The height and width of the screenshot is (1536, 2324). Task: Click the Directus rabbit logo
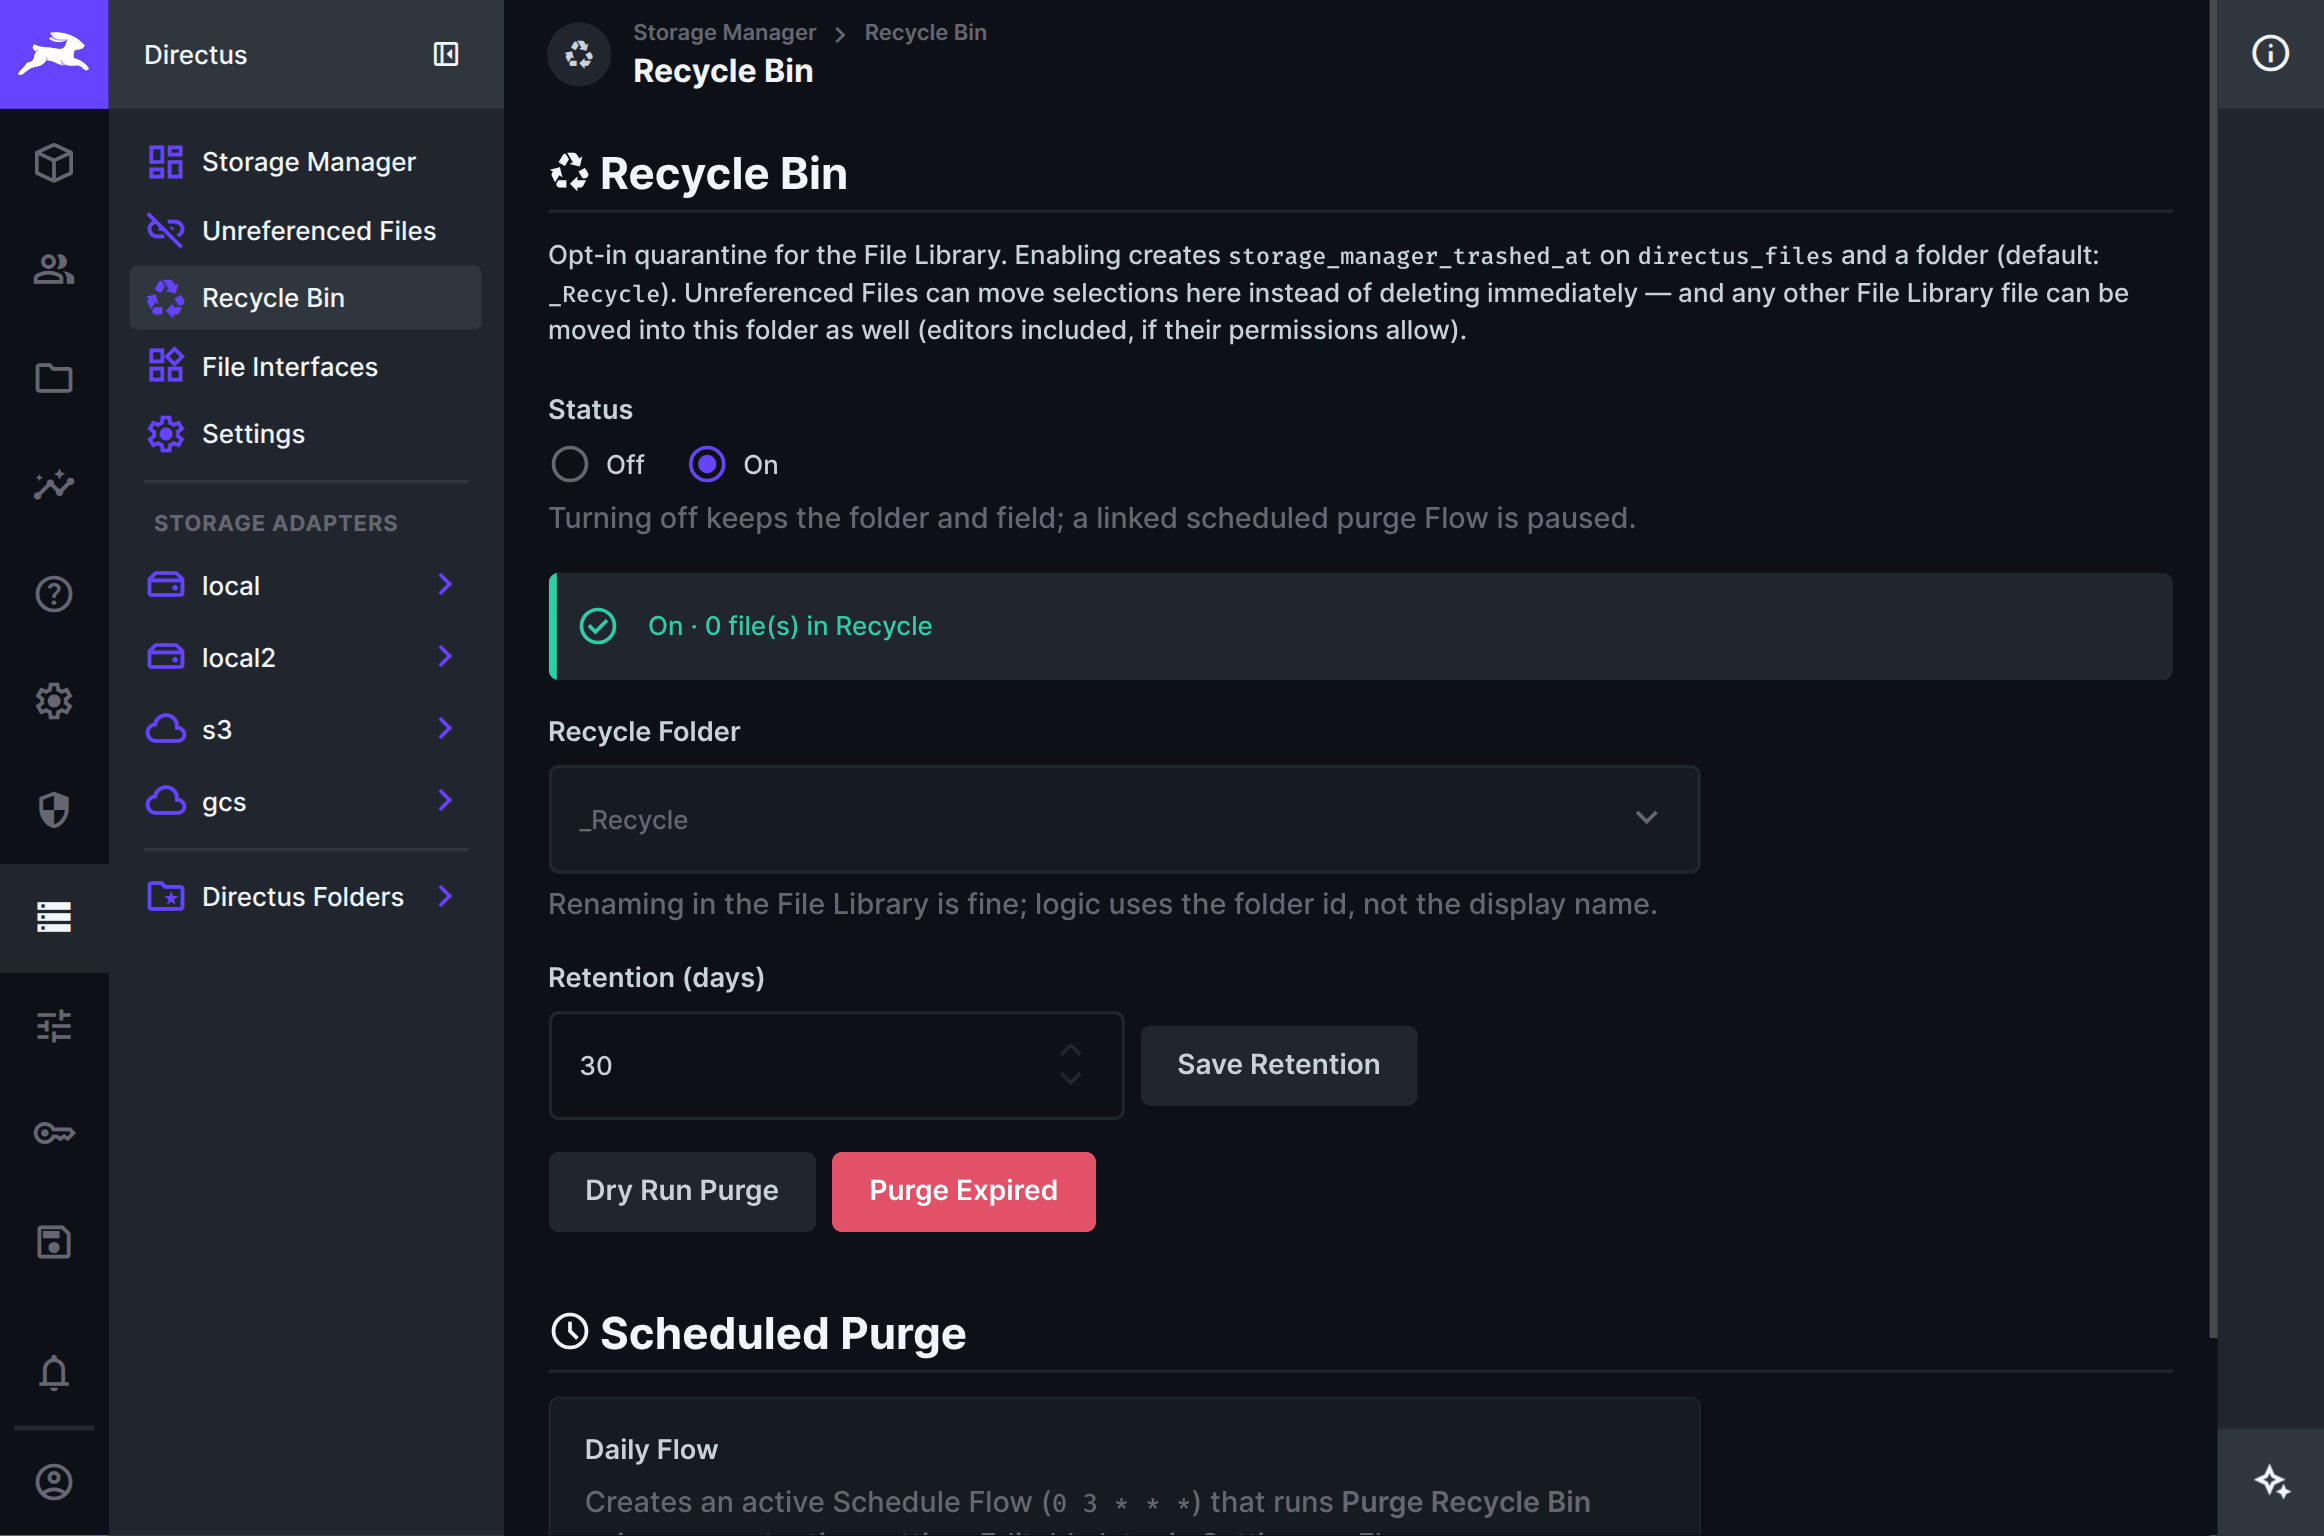point(54,54)
